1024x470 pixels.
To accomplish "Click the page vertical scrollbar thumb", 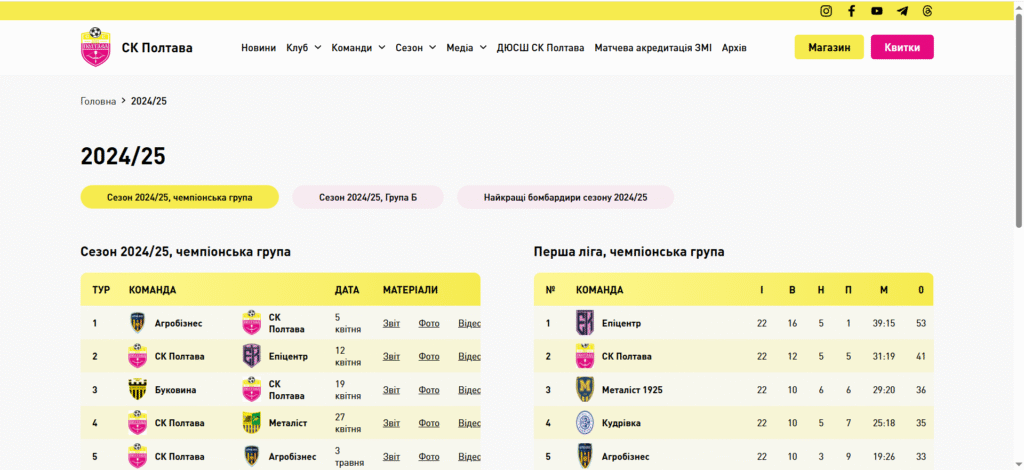I will 1018,121.
